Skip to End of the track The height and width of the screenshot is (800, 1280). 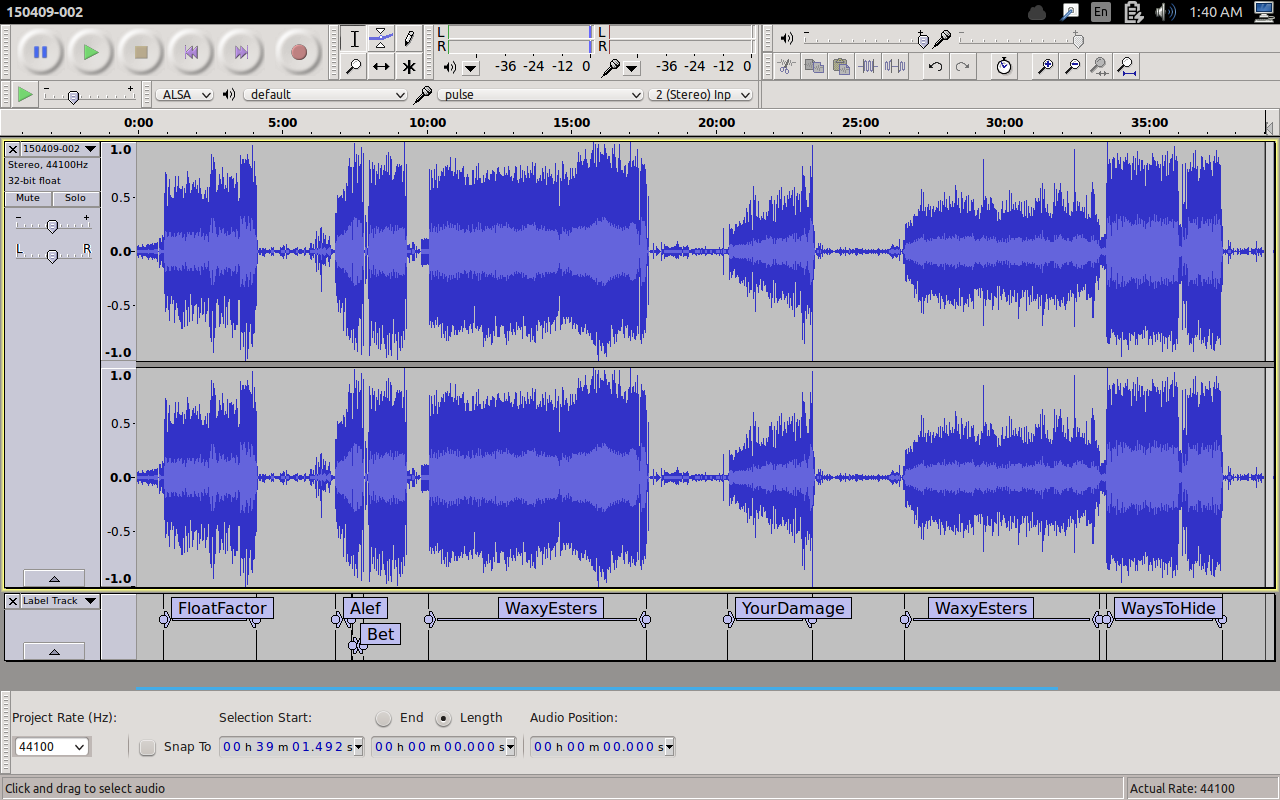pos(241,52)
